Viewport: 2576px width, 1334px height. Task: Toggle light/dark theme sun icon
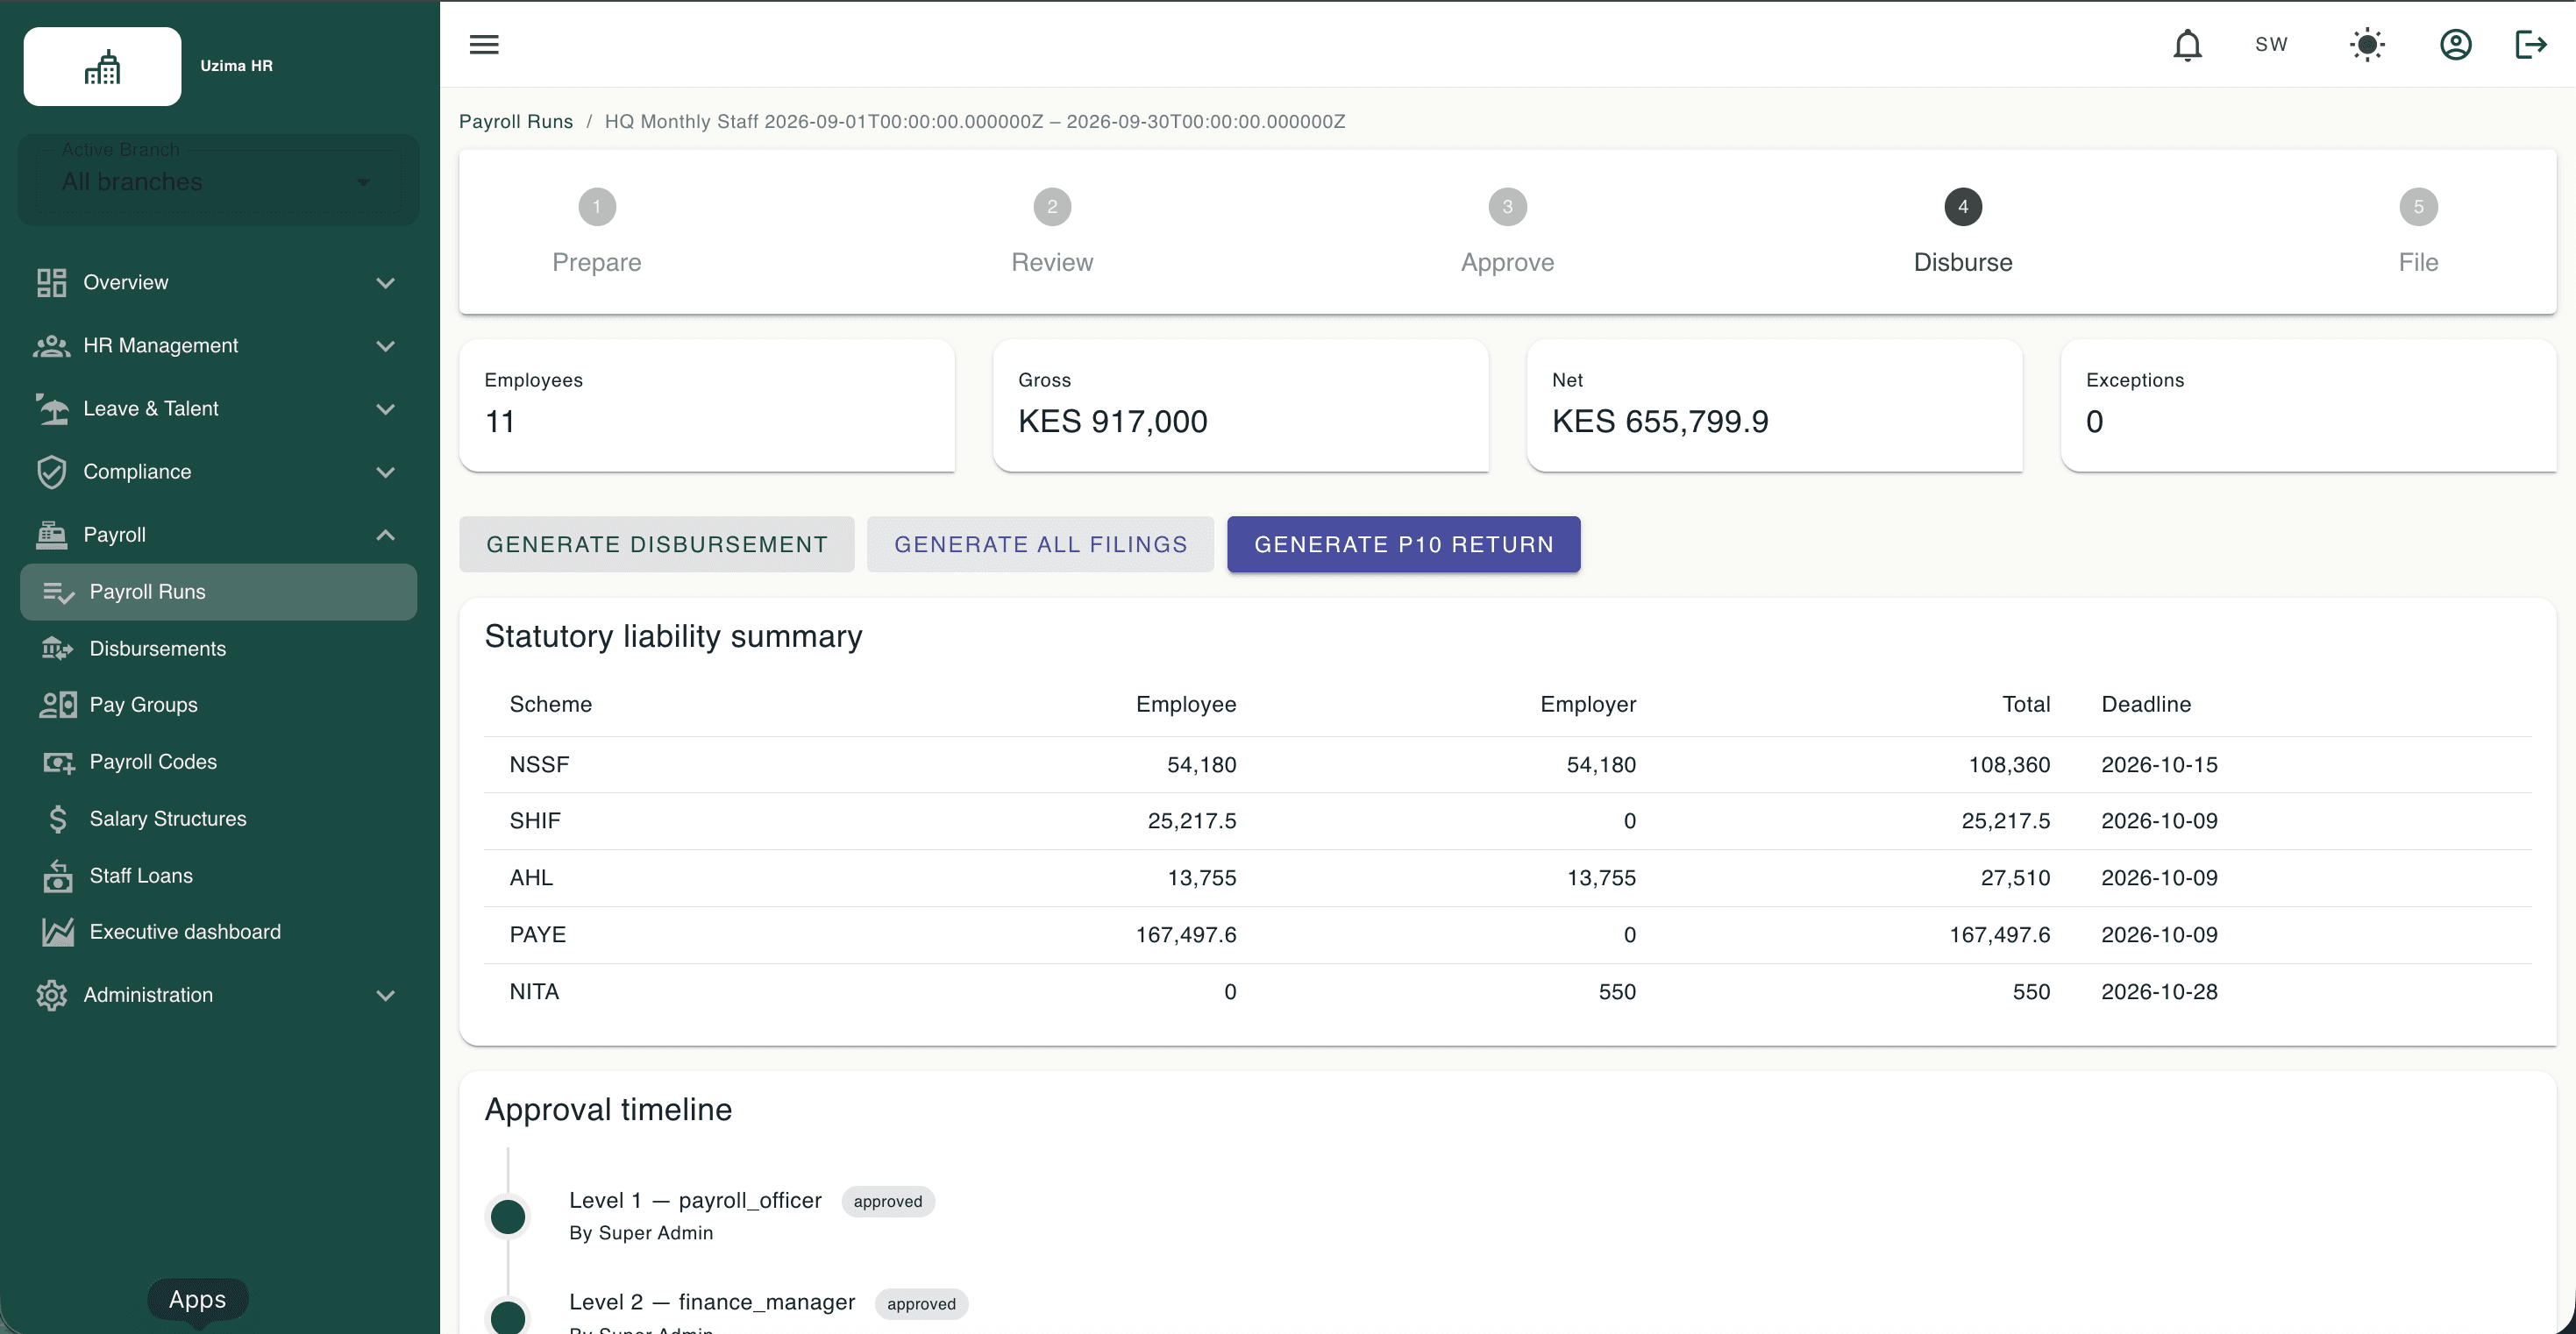click(2367, 45)
